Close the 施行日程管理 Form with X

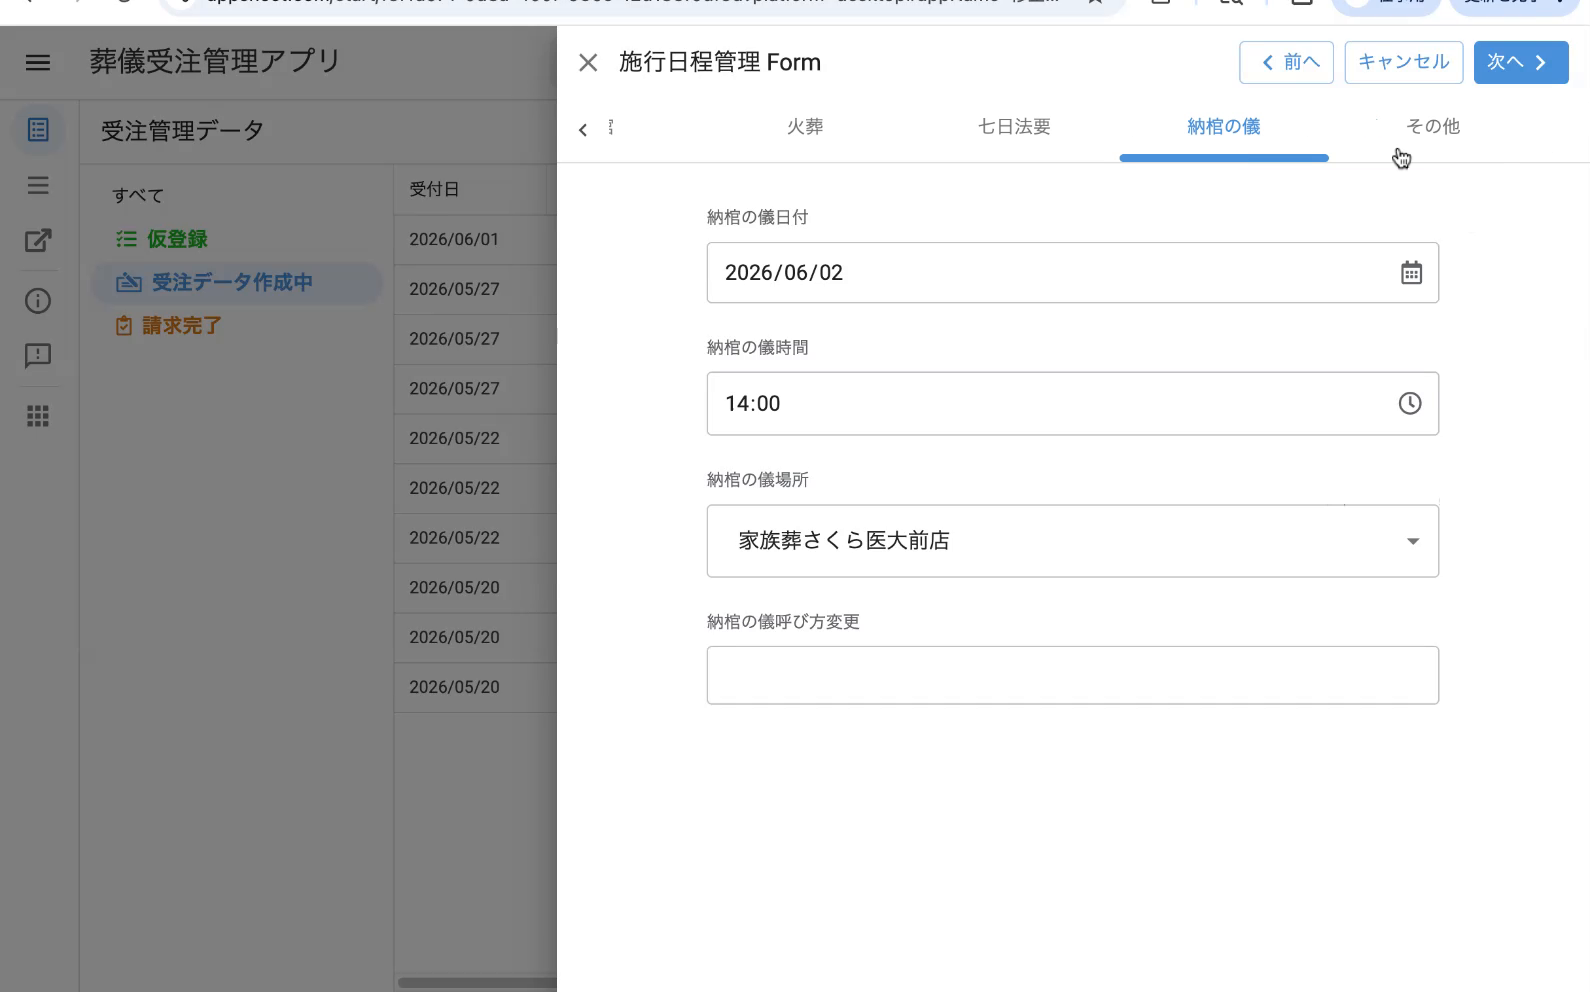click(x=588, y=63)
